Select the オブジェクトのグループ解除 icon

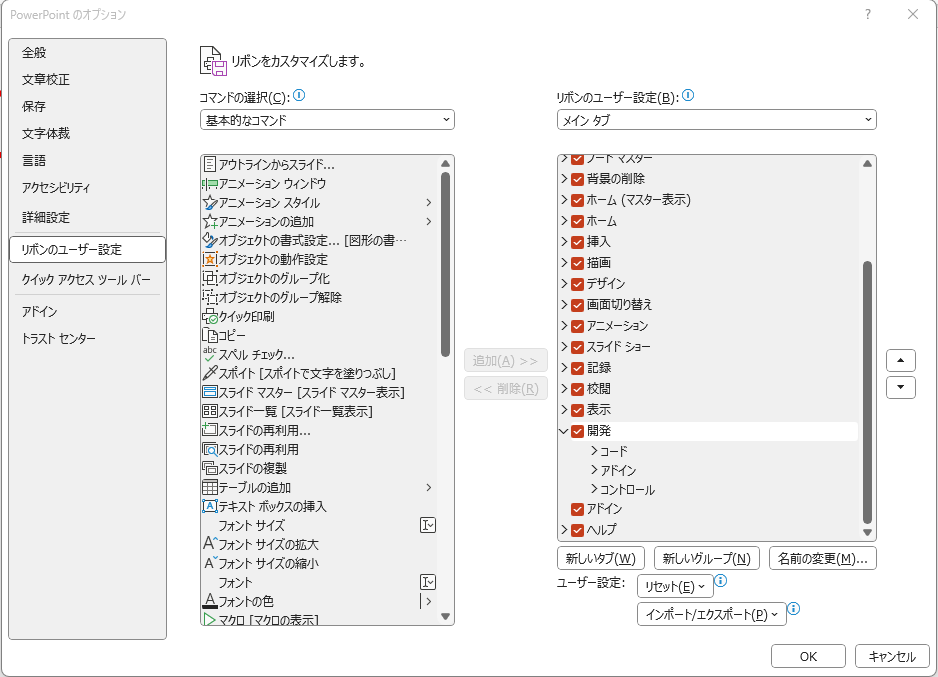click(x=210, y=297)
